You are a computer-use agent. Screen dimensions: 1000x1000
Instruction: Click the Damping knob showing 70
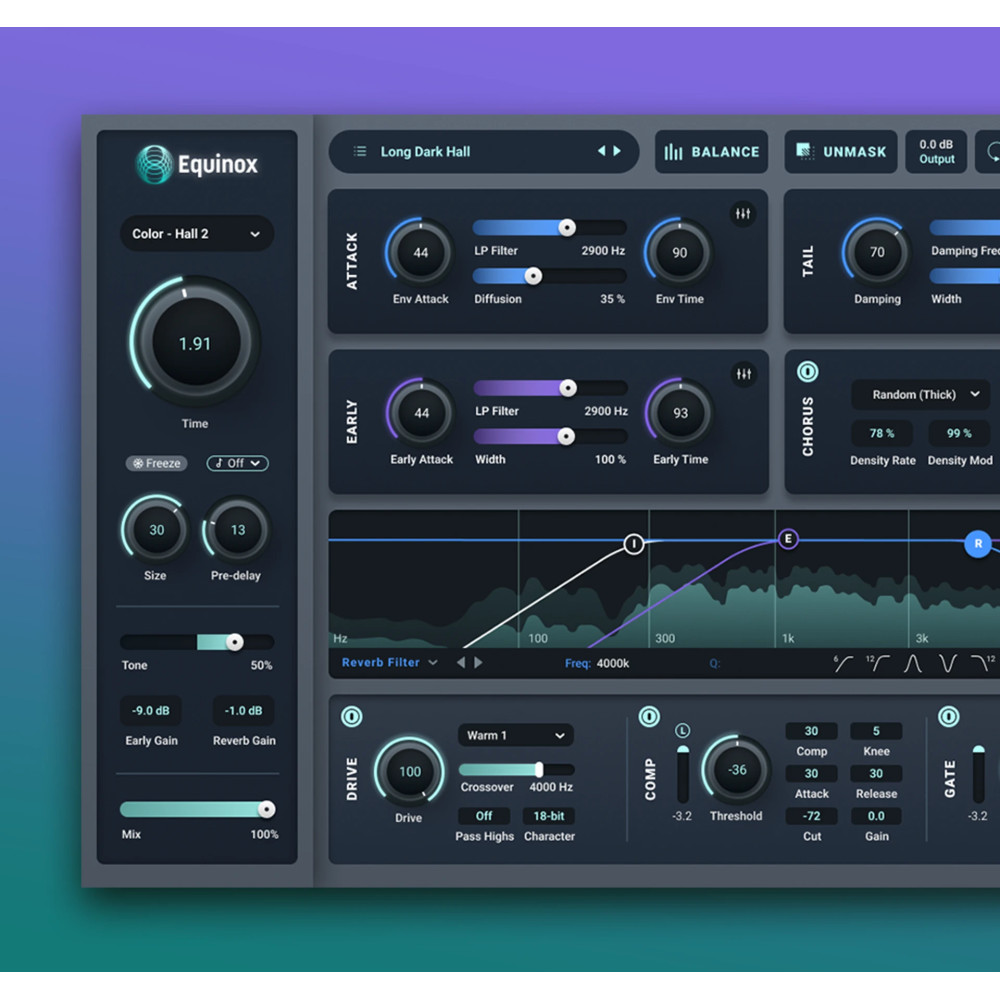point(877,252)
